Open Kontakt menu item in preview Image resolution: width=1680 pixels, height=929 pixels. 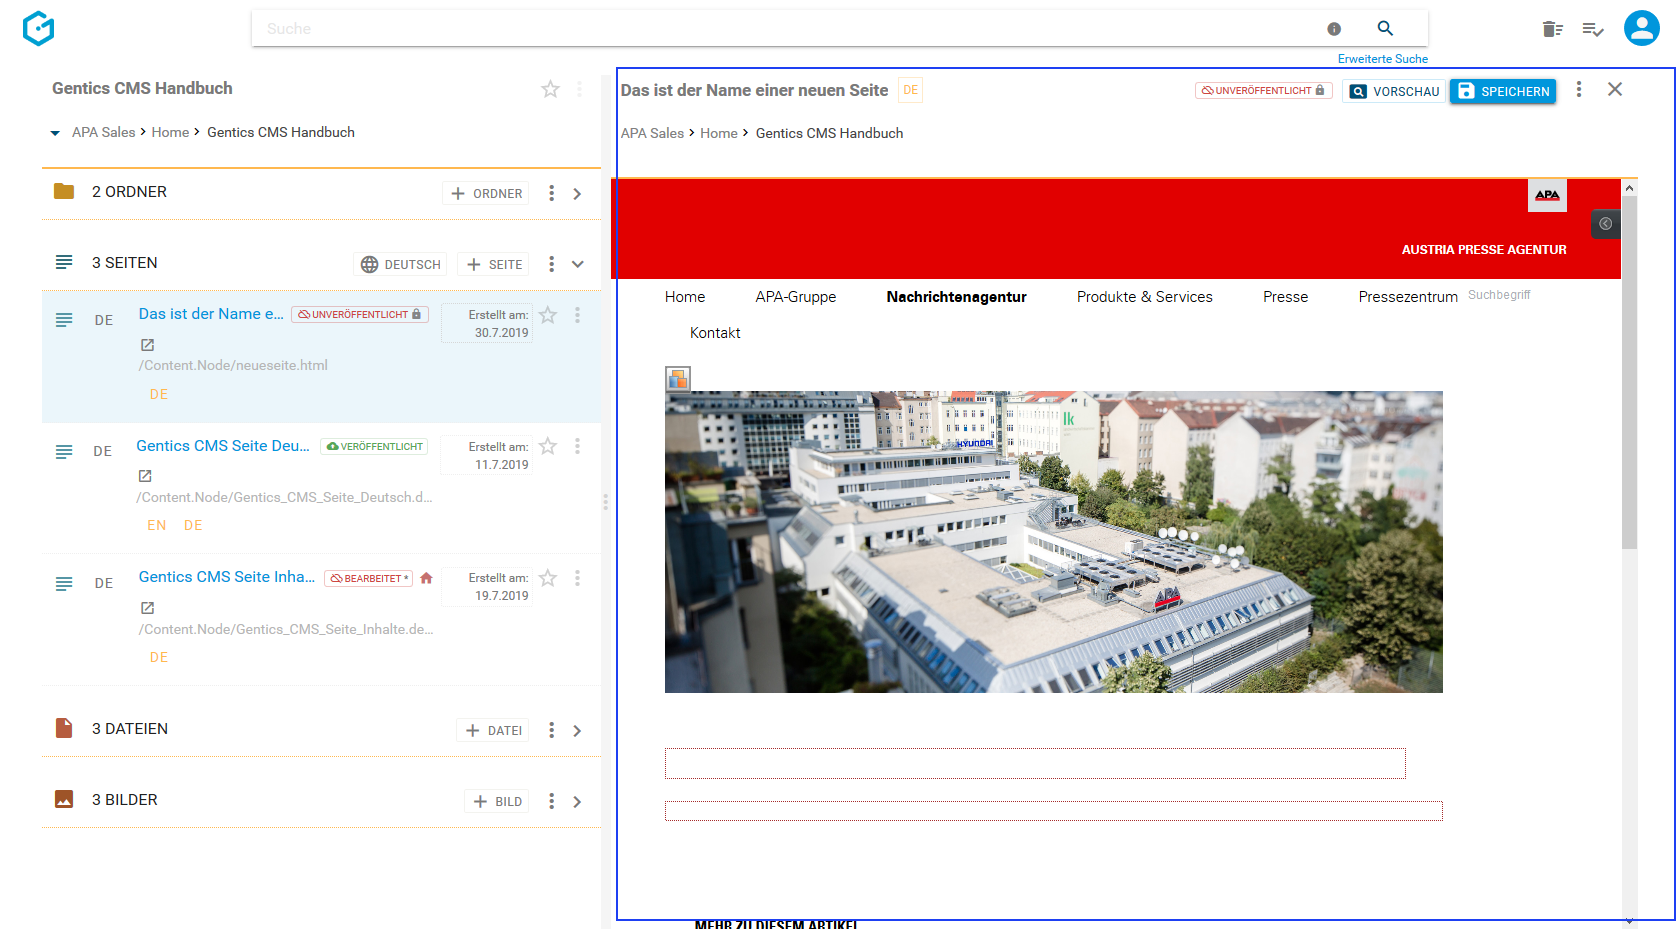[x=715, y=333]
